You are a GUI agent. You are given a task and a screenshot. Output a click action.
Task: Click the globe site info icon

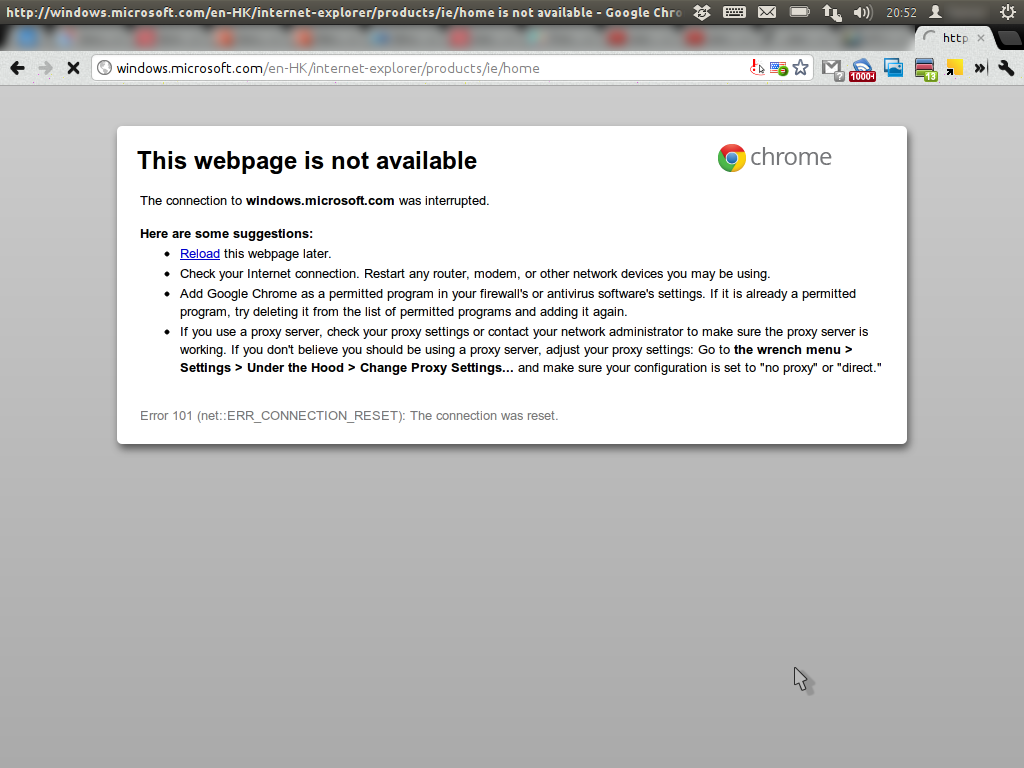click(x=104, y=68)
